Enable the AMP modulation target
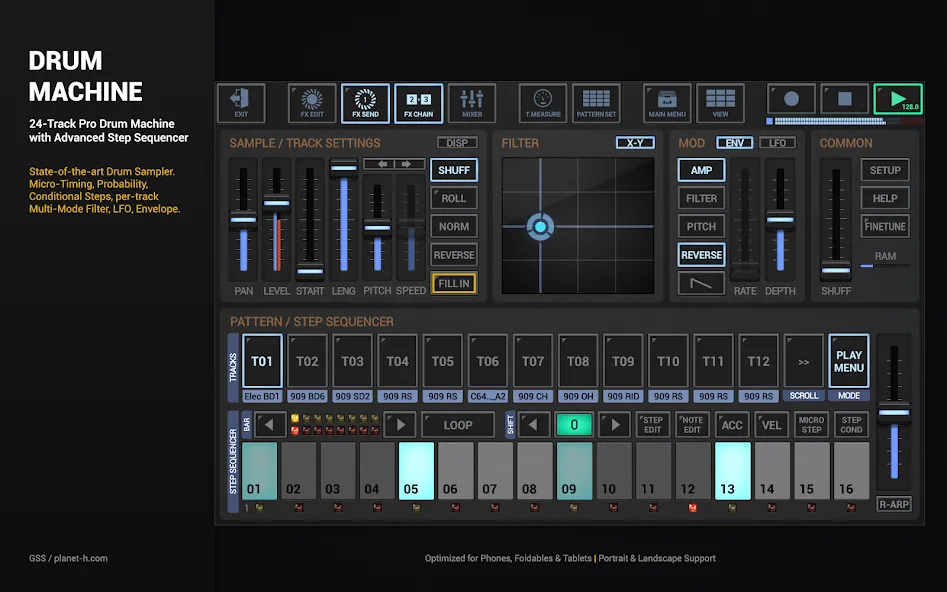947x592 pixels. point(701,170)
